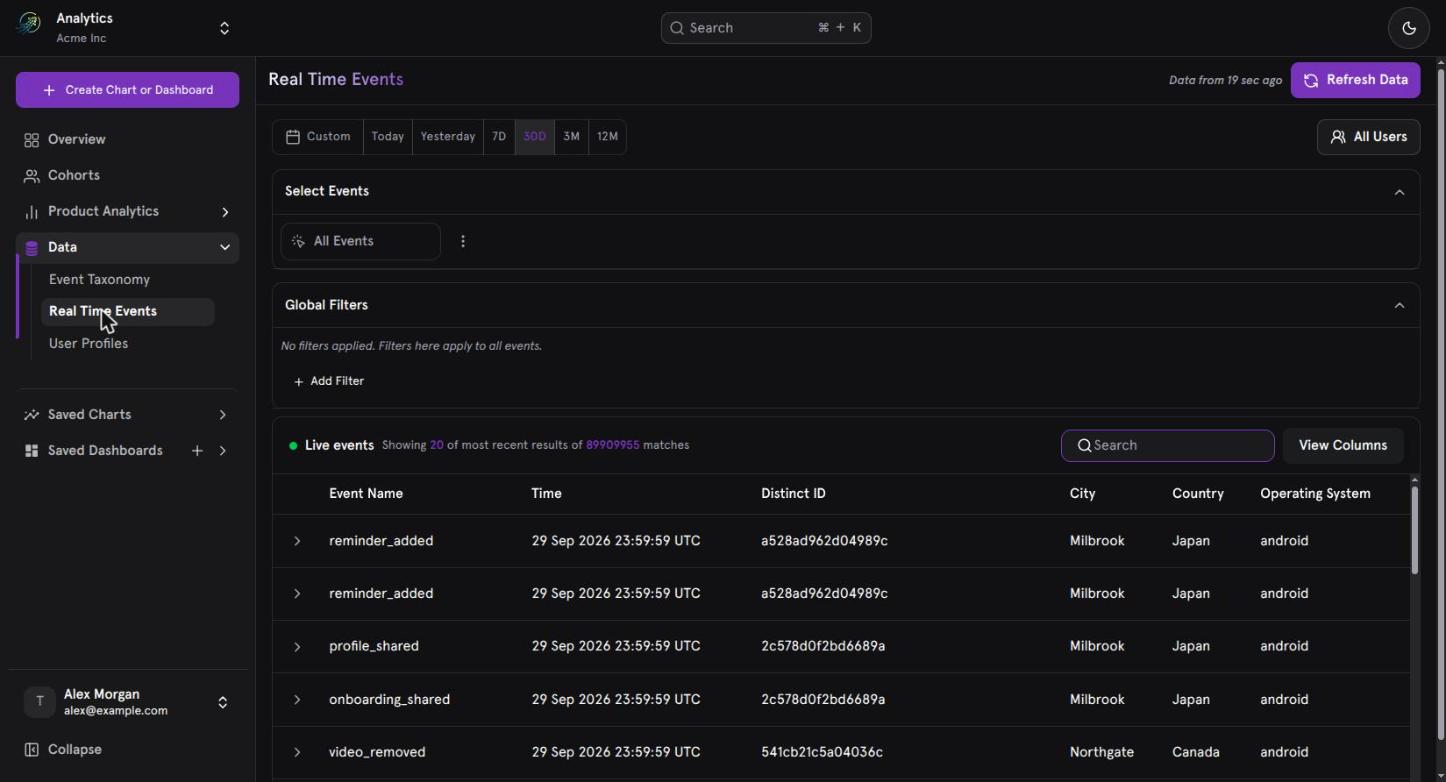
Task: Click the Saved Dashboards grid icon
Action: [x=32, y=451]
